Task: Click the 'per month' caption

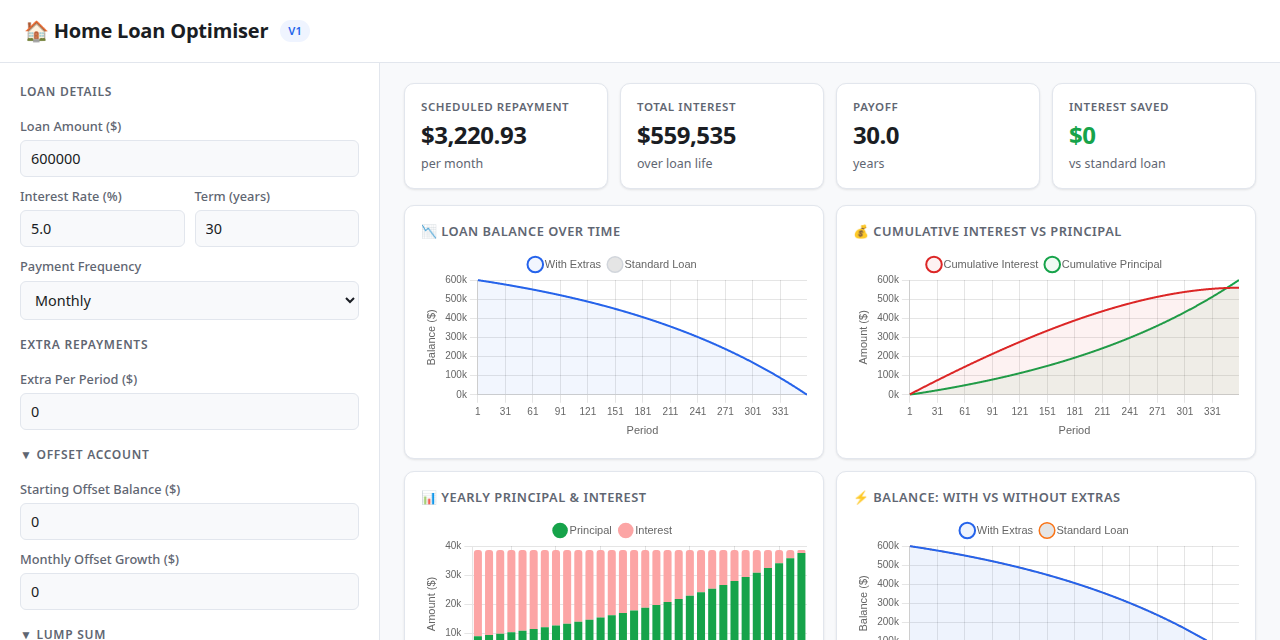Action: pyautogui.click(x=452, y=164)
